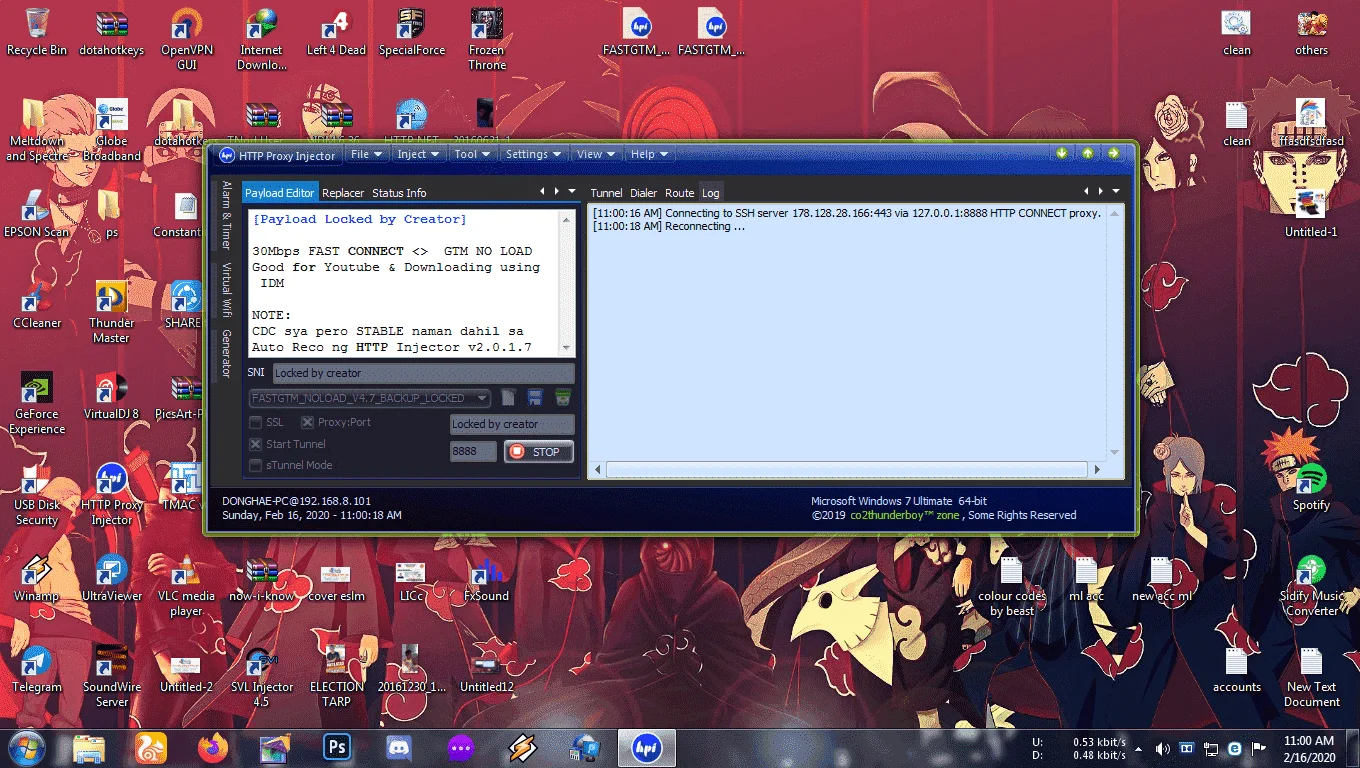Image resolution: width=1360 pixels, height=768 pixels.
Task: Open the Tool menu dropdown
Action: [x=472, y=154]
